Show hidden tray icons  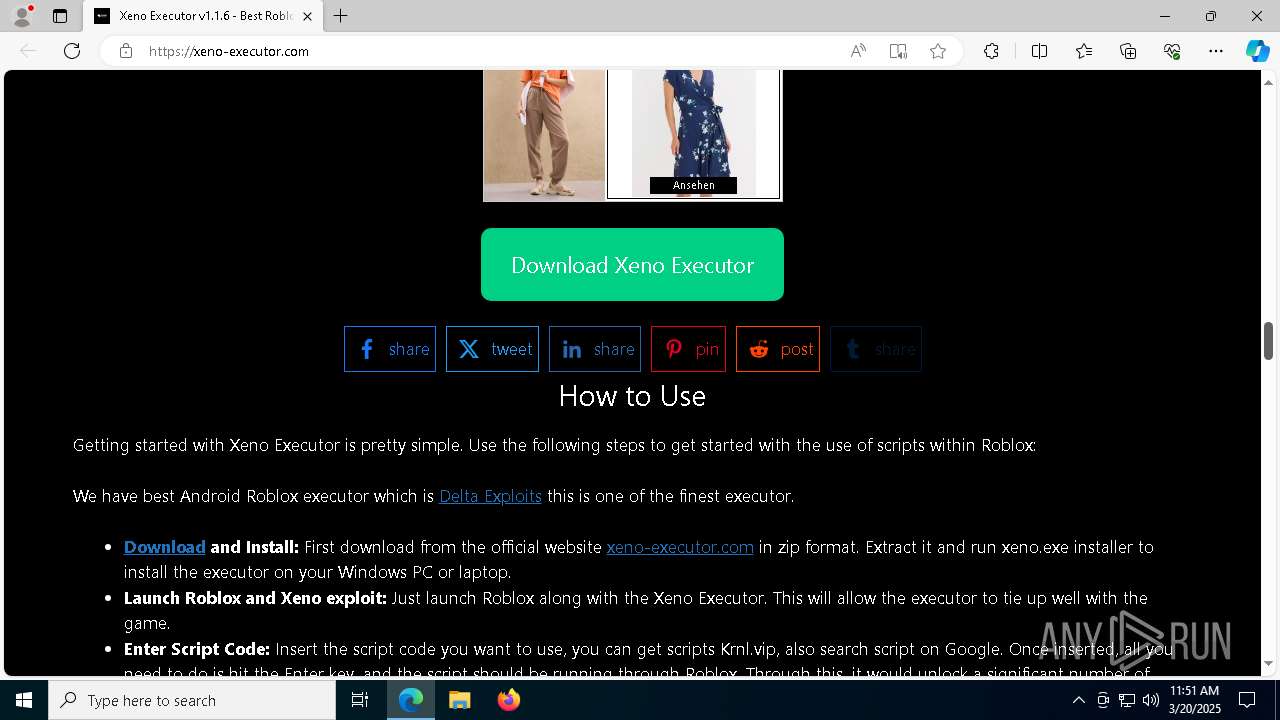[x=1078, y=700]
